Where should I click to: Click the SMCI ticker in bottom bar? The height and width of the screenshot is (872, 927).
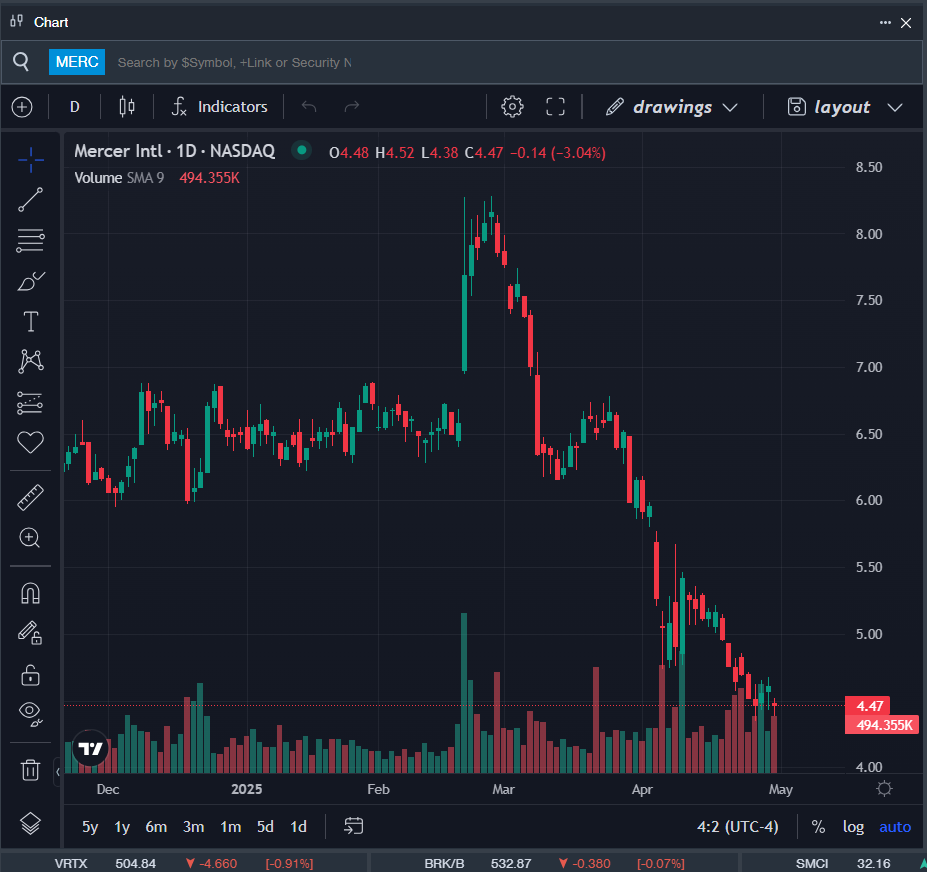812,864
